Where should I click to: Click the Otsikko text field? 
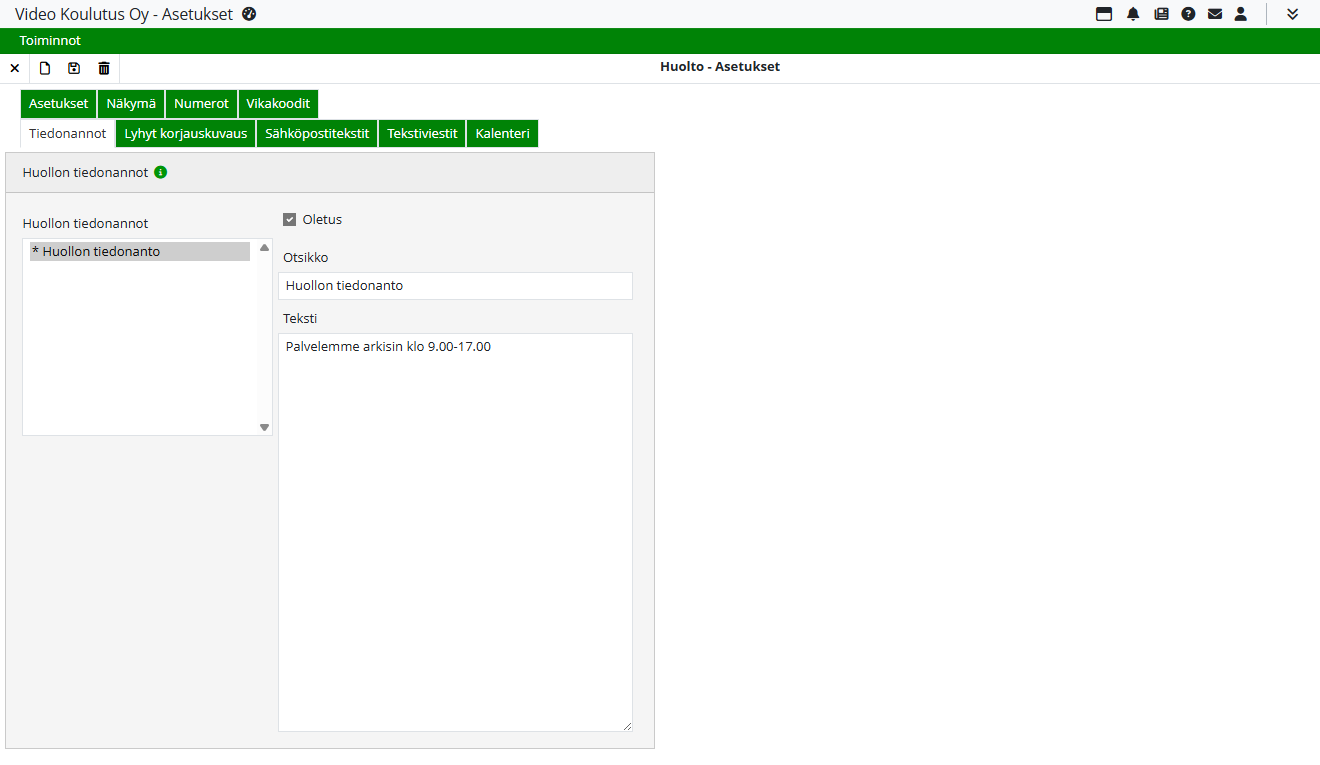455,286
